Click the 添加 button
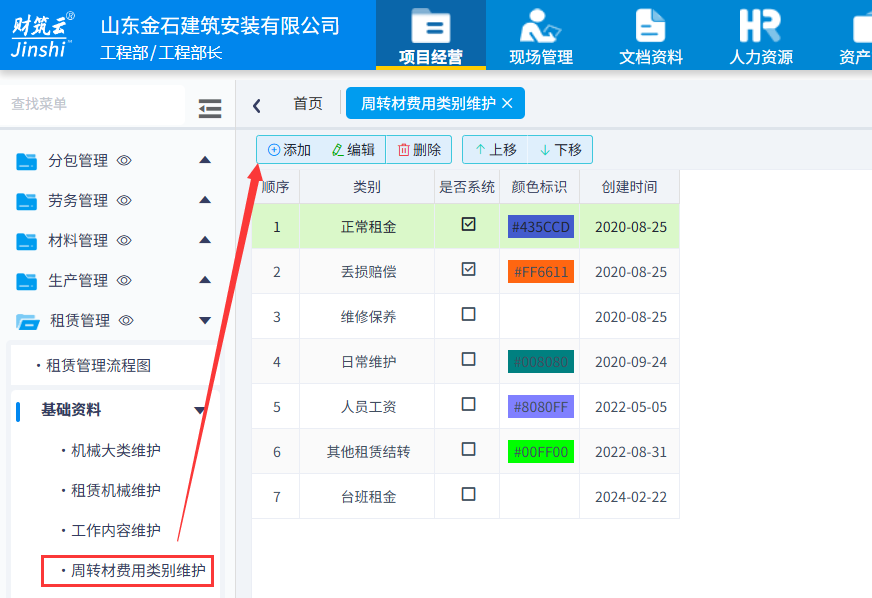This screenshot has width=872, height=598. pyautogui.click(x=289, y=150)
